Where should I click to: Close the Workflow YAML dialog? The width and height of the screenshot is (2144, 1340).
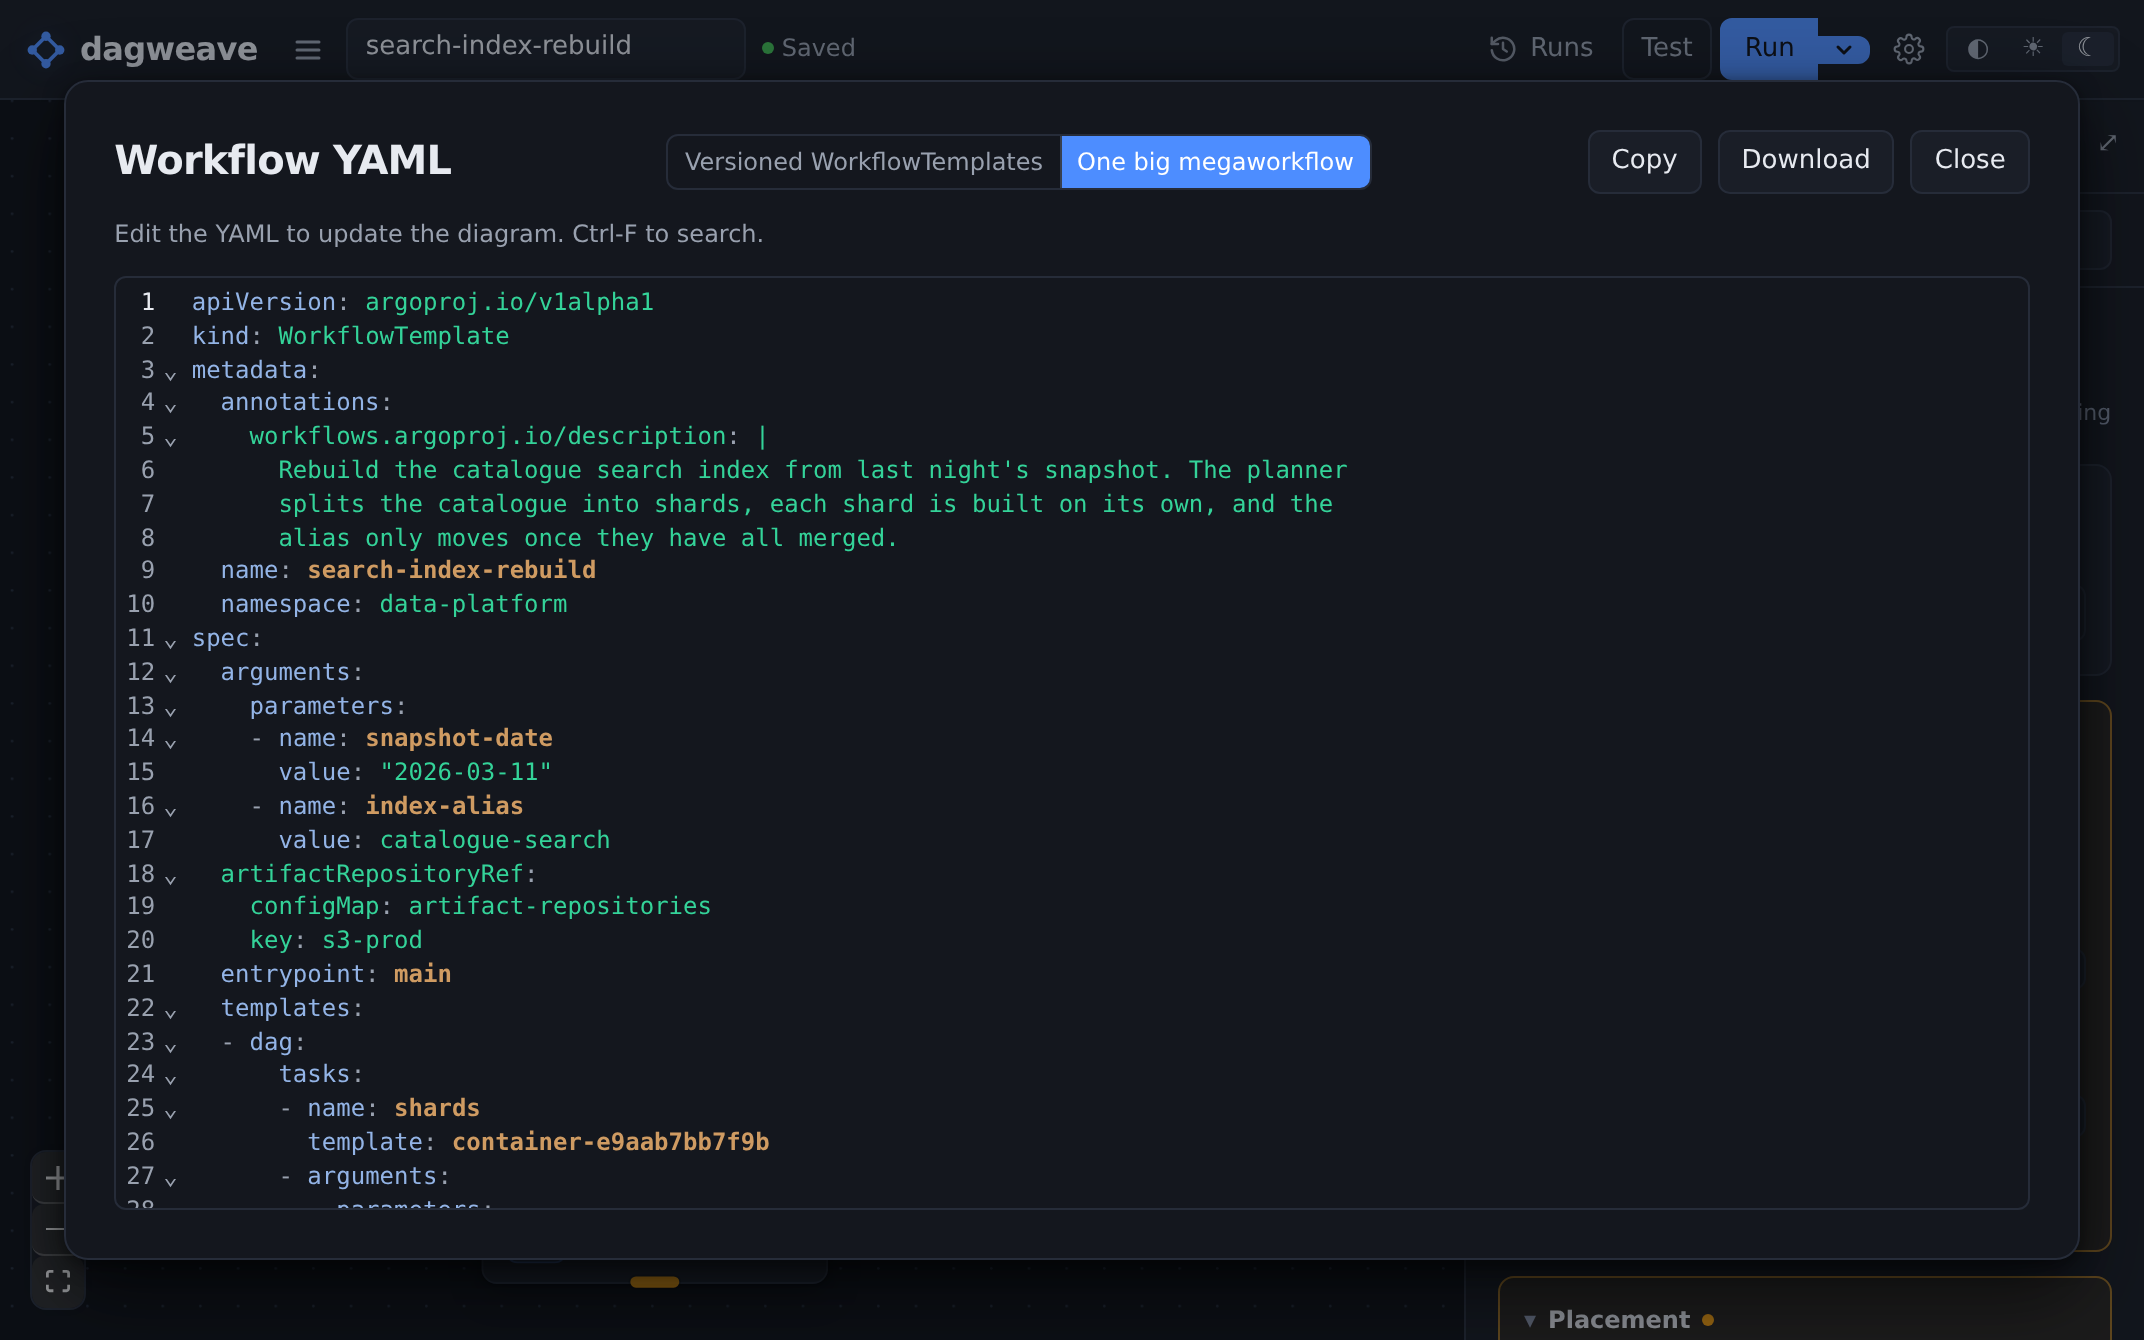1969,161
